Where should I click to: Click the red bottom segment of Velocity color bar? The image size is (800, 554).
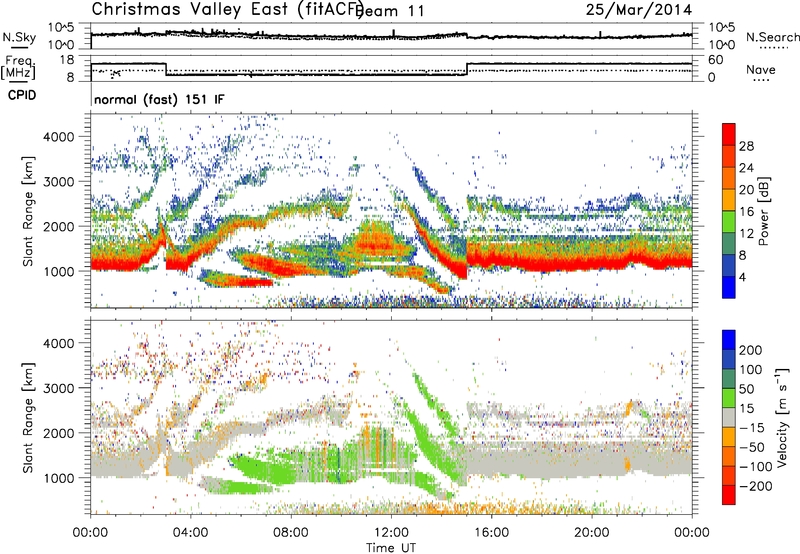[x=729, y=495]
